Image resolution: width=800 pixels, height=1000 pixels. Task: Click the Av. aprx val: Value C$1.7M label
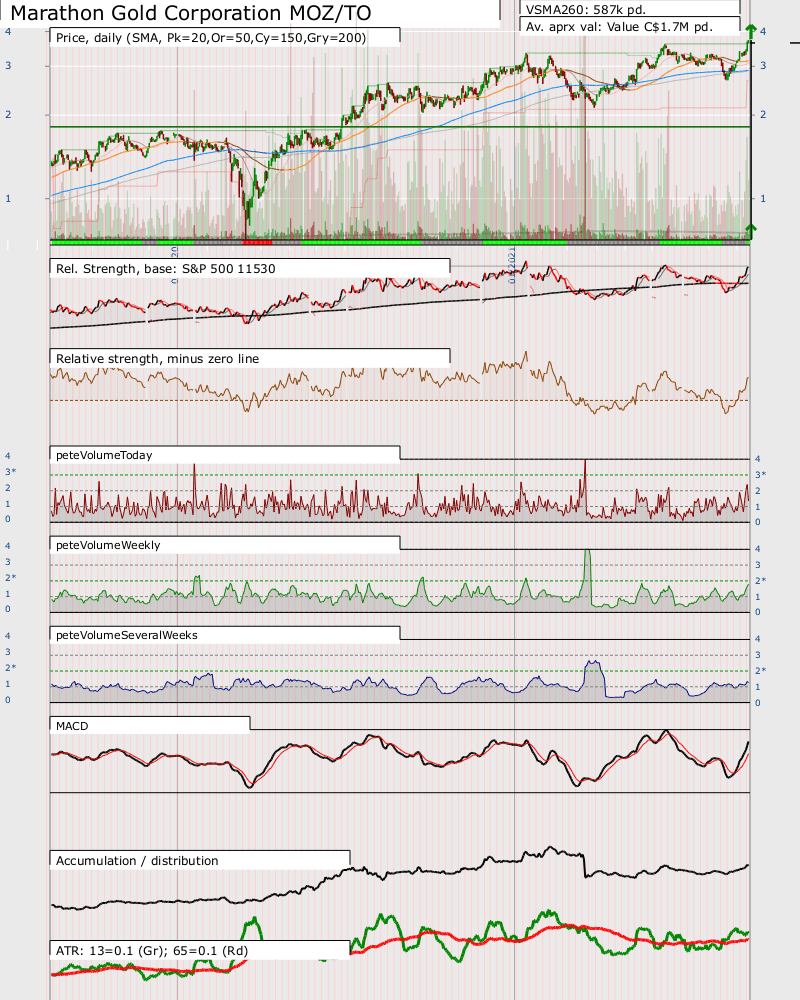pos(619,27)
